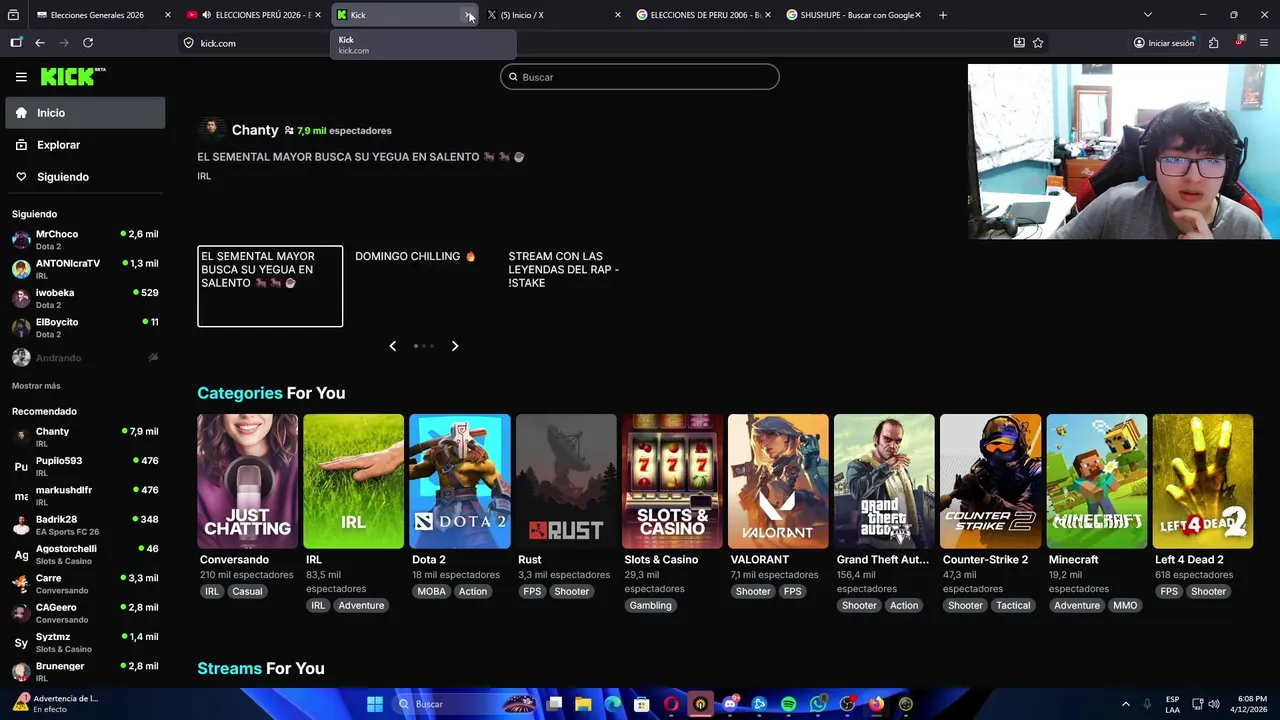Open iwobeka in the Siguiendo list

[85, 298]
